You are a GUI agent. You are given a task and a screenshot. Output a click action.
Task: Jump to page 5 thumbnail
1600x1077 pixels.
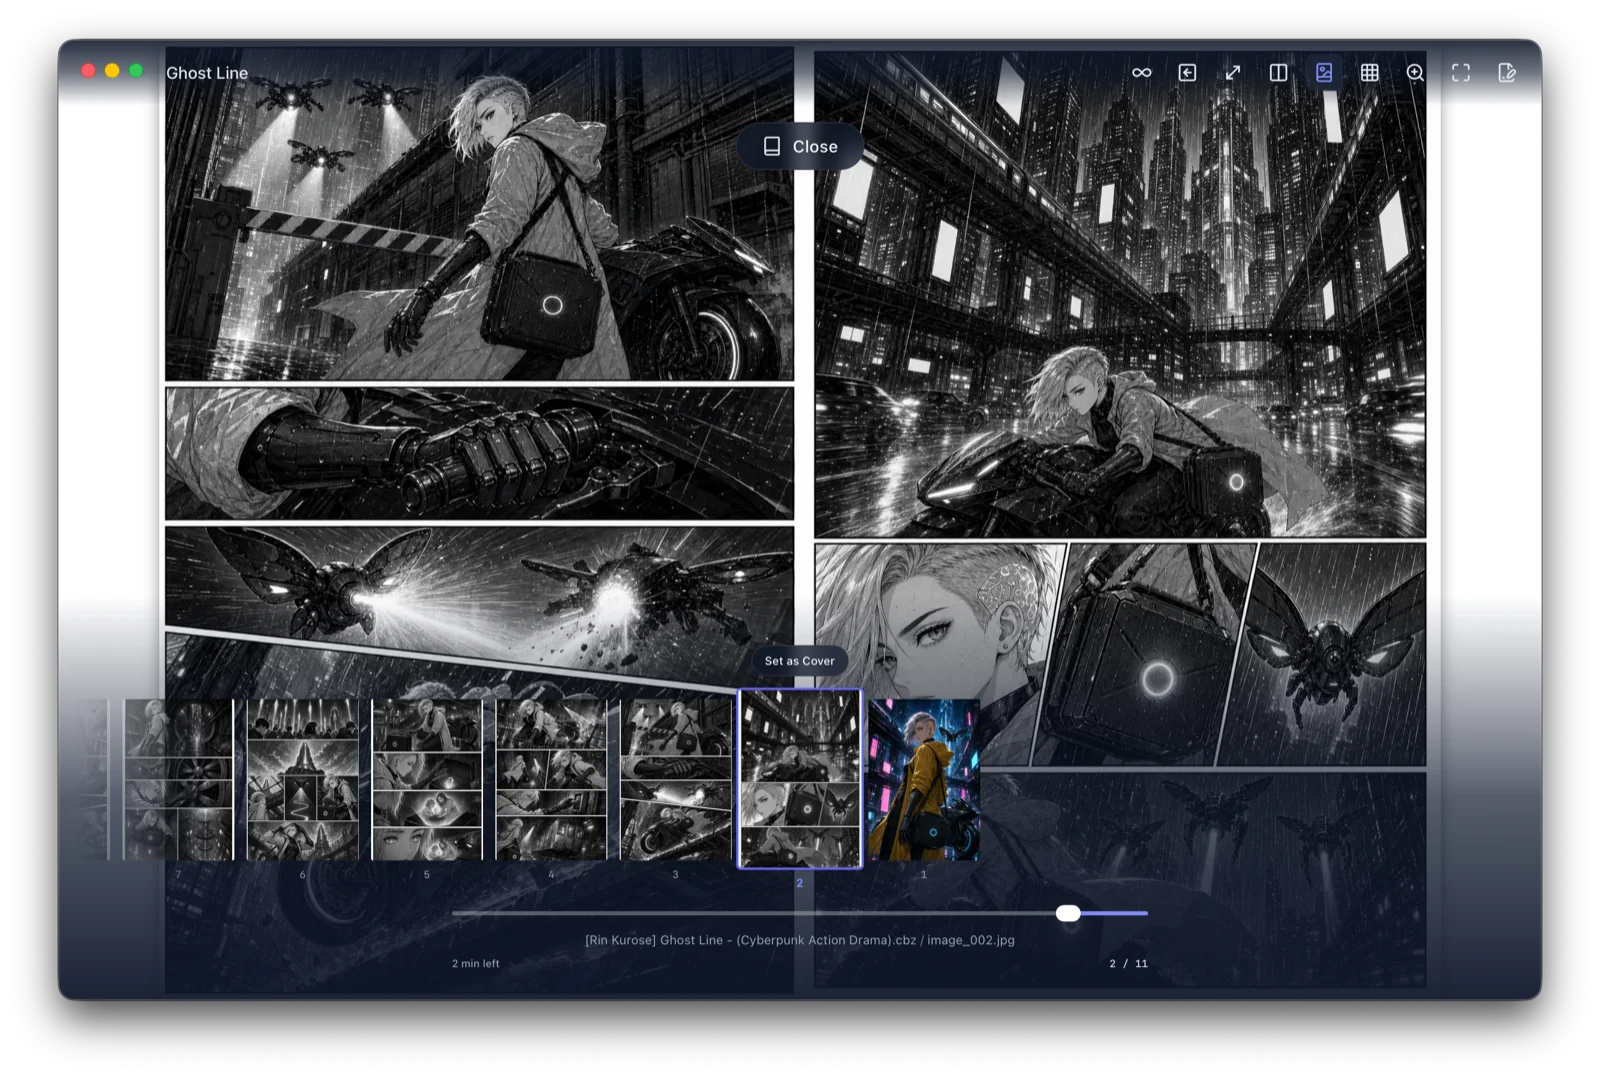pos(427,780)
